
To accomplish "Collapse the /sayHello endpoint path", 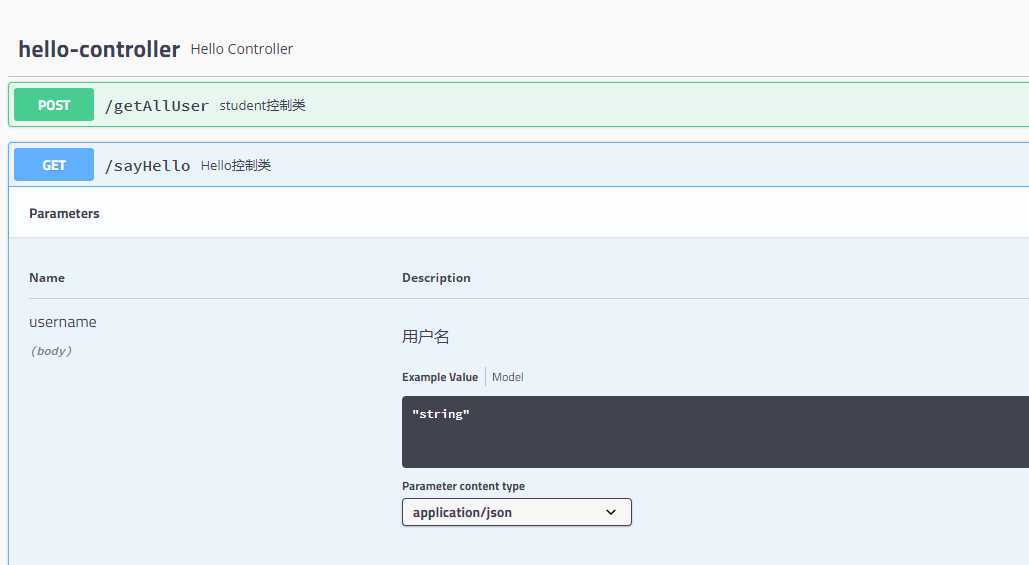I will pos(147,165).
